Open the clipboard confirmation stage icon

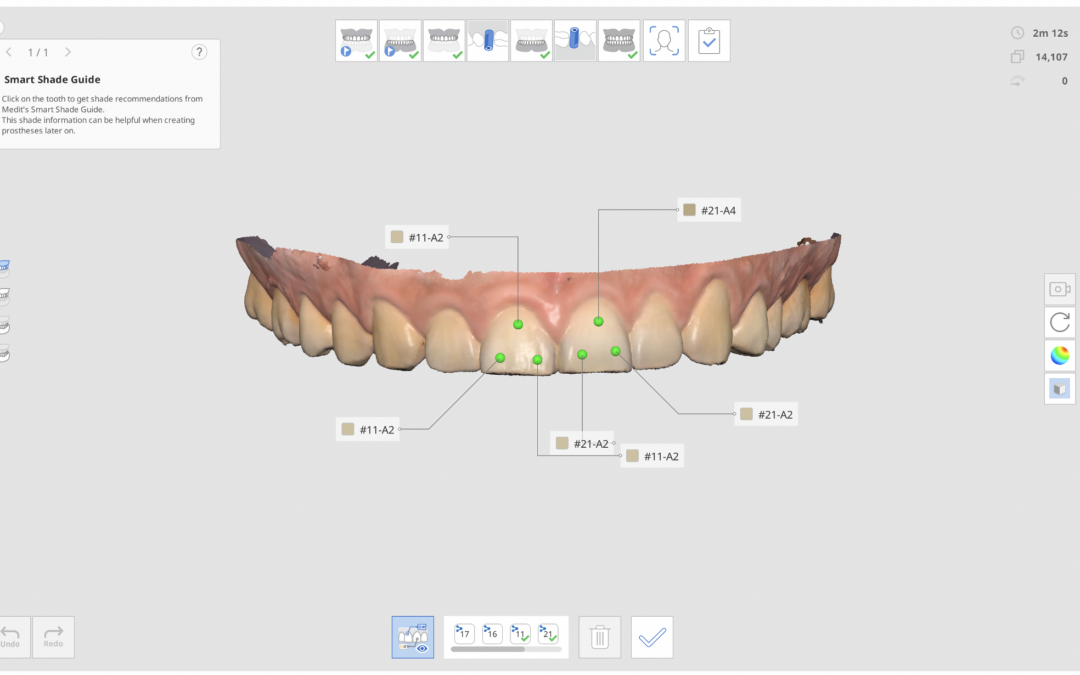point(708,41)
